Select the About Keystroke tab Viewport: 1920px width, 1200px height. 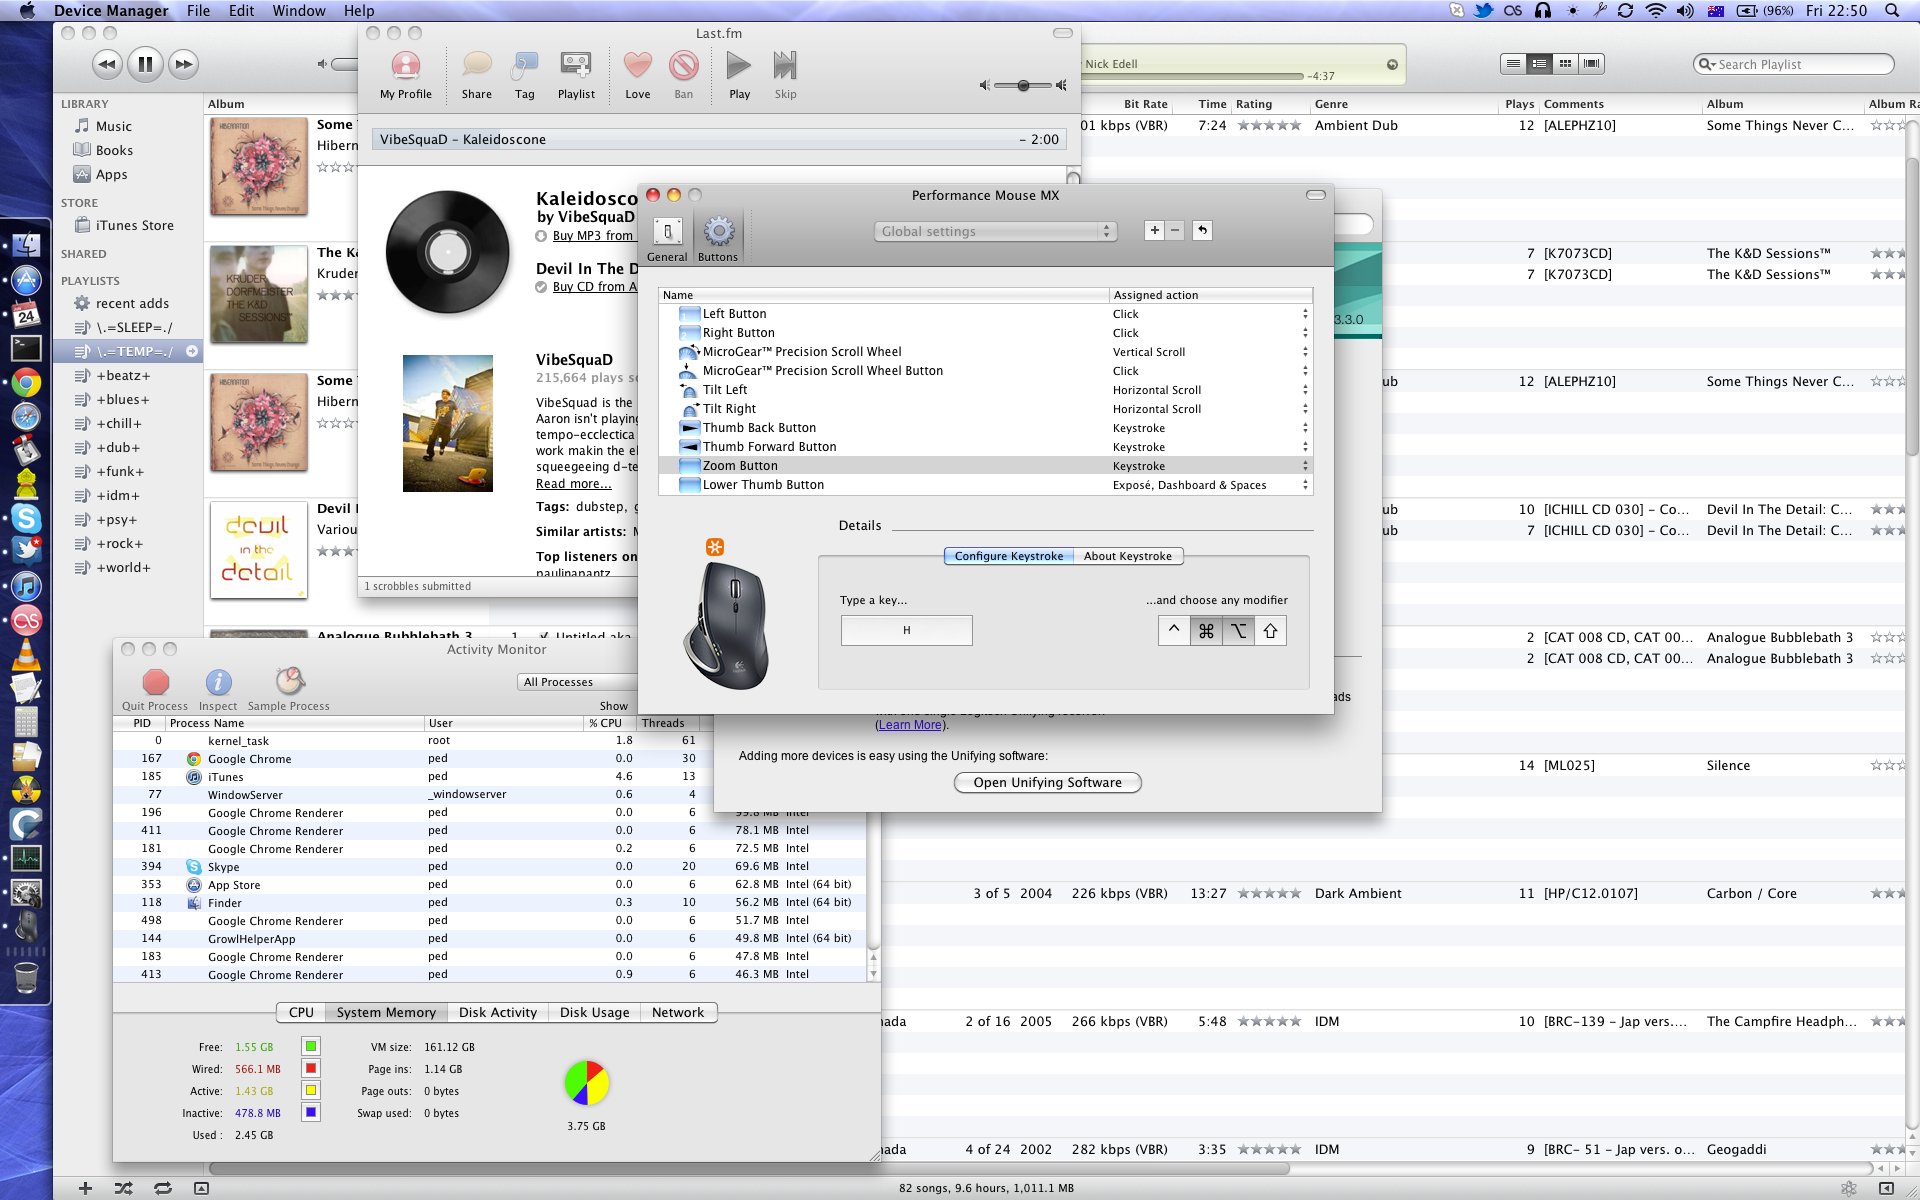[x=1128, y=556]
